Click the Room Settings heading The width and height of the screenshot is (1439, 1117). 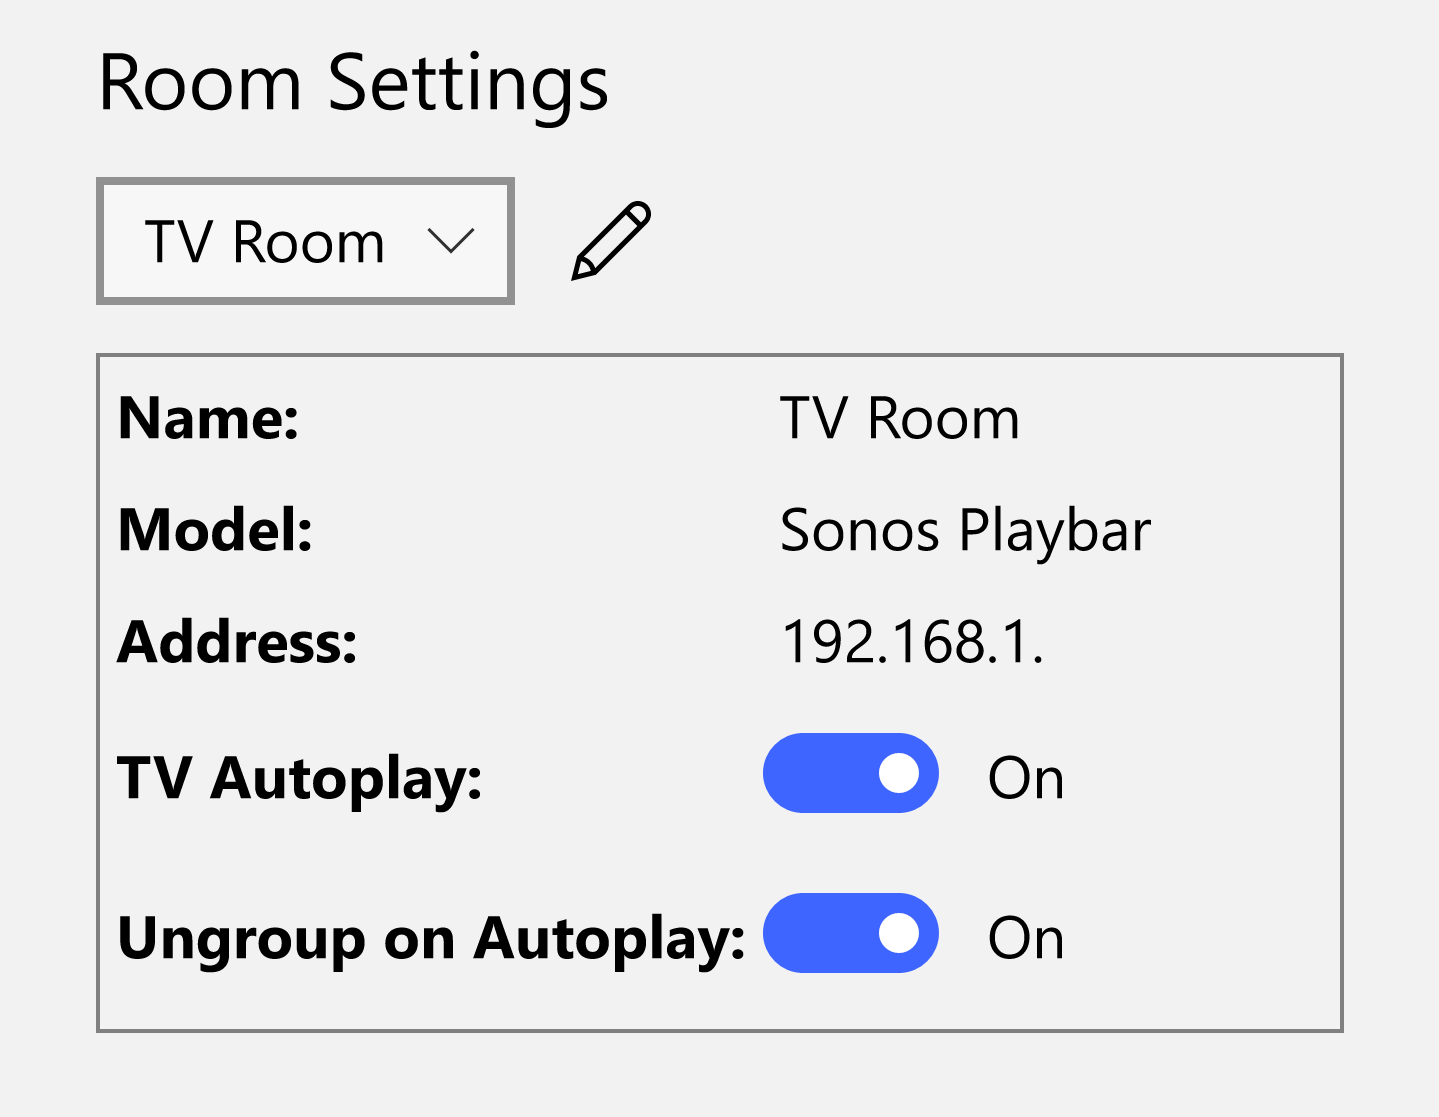353,83
